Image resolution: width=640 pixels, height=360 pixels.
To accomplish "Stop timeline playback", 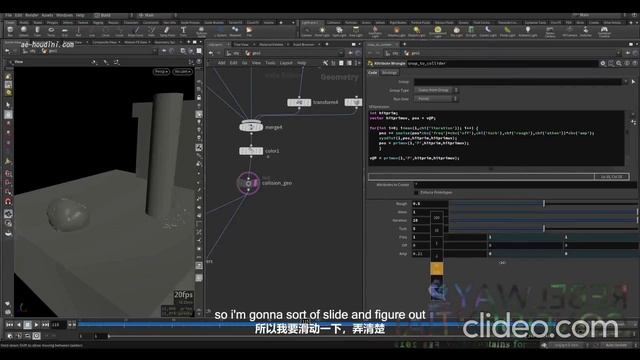I will [27, 324].
